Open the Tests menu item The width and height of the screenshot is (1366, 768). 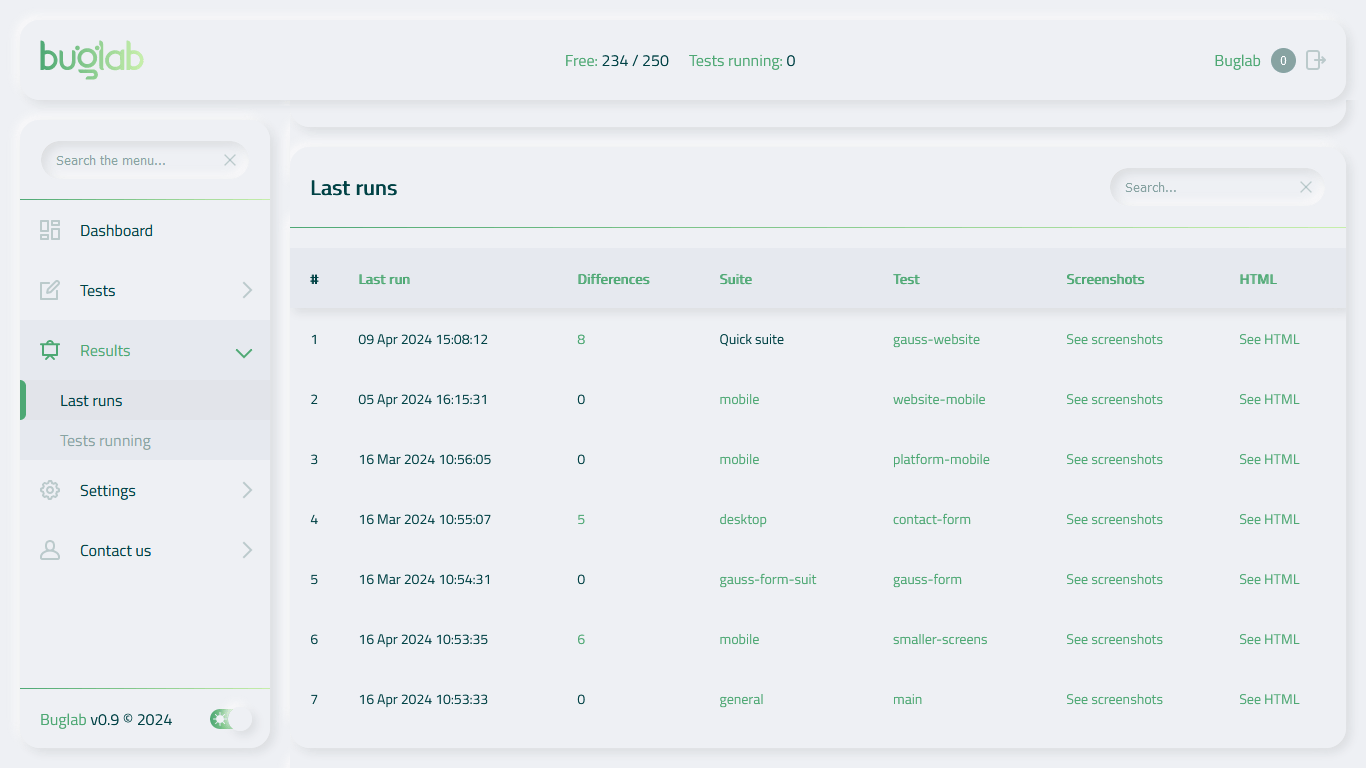point(145,290)
